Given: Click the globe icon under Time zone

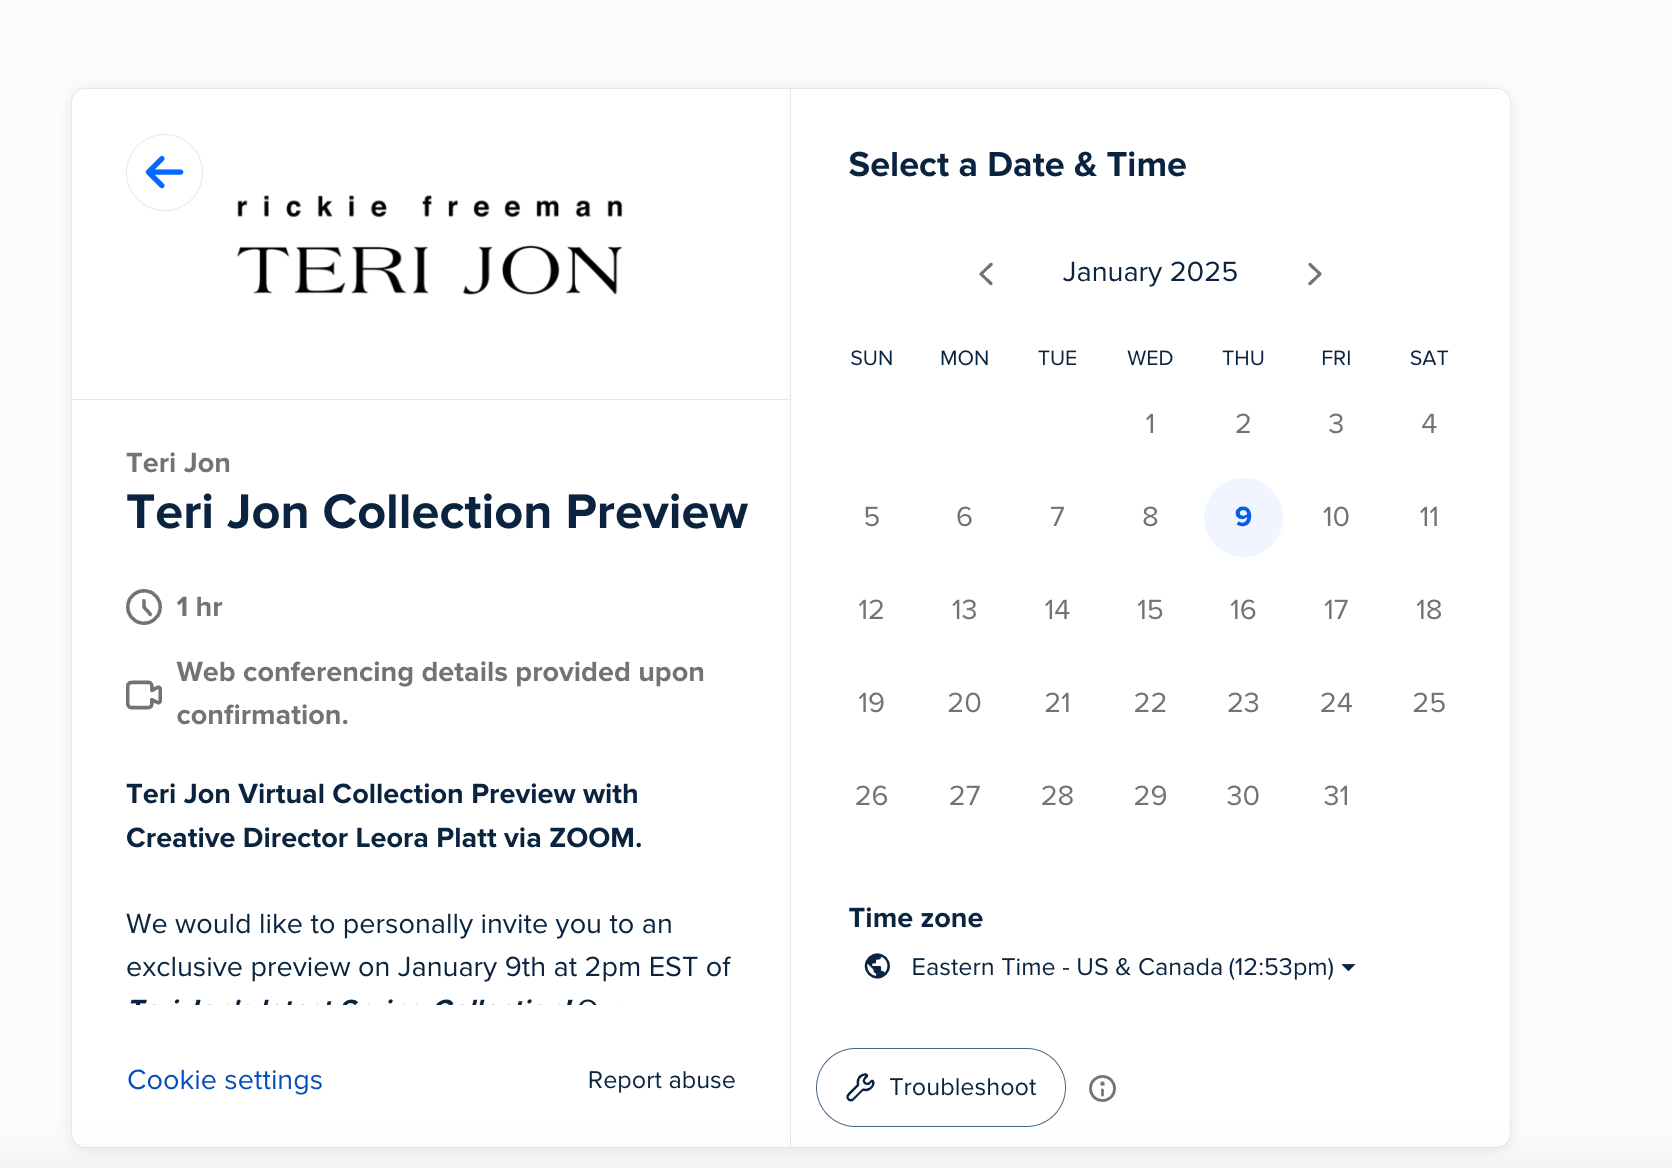Looking at the screenshot, I should [x=877, y=966].
